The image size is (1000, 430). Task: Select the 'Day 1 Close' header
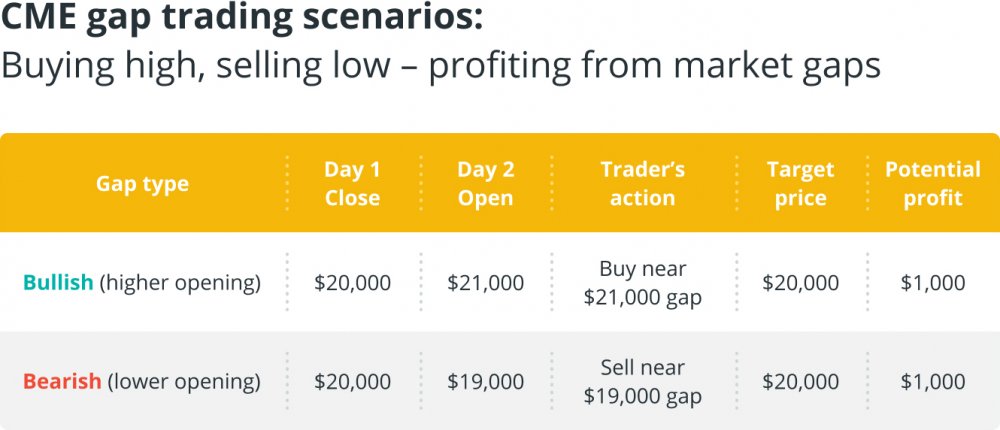[352, 184]
